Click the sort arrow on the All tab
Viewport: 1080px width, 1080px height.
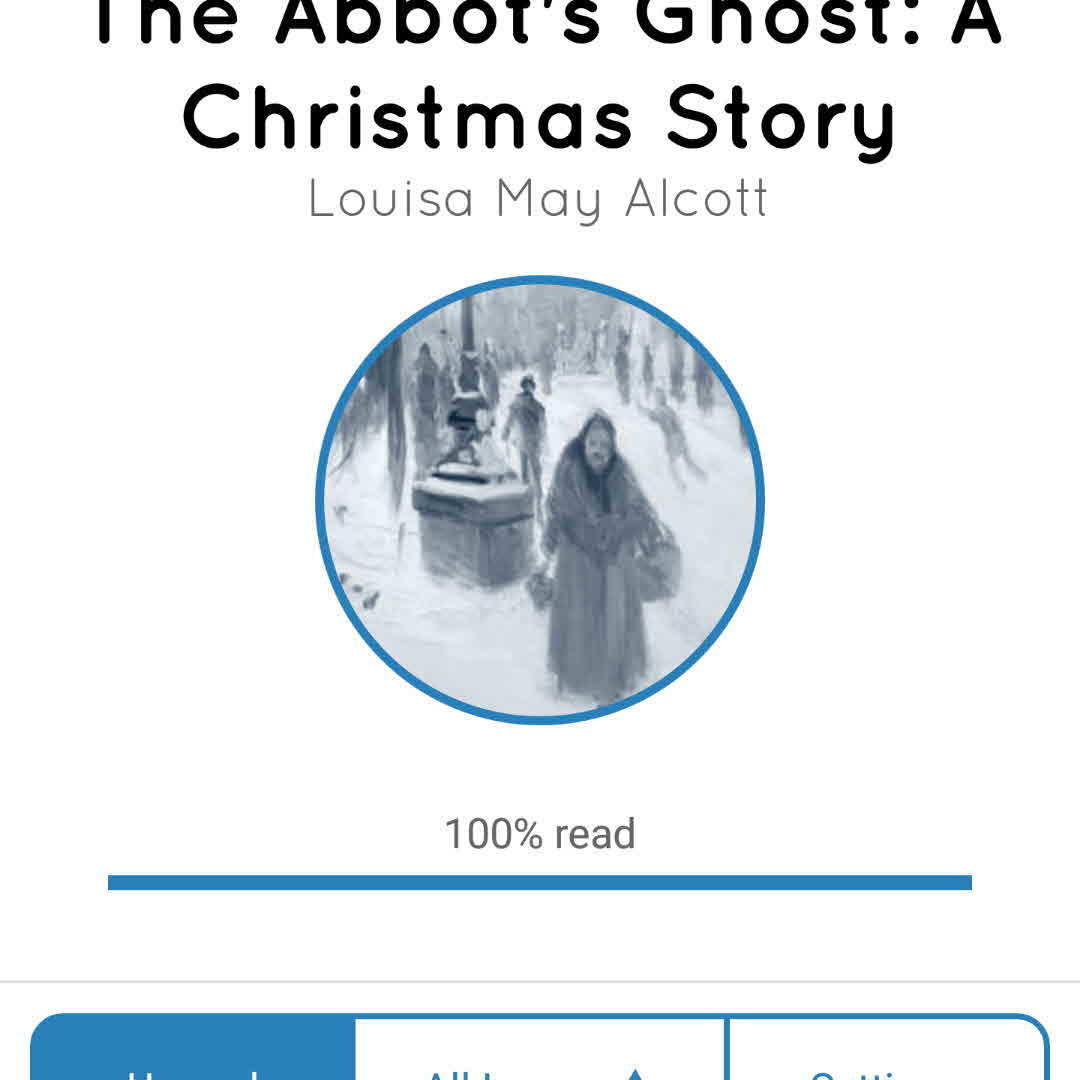(634, 1072)
